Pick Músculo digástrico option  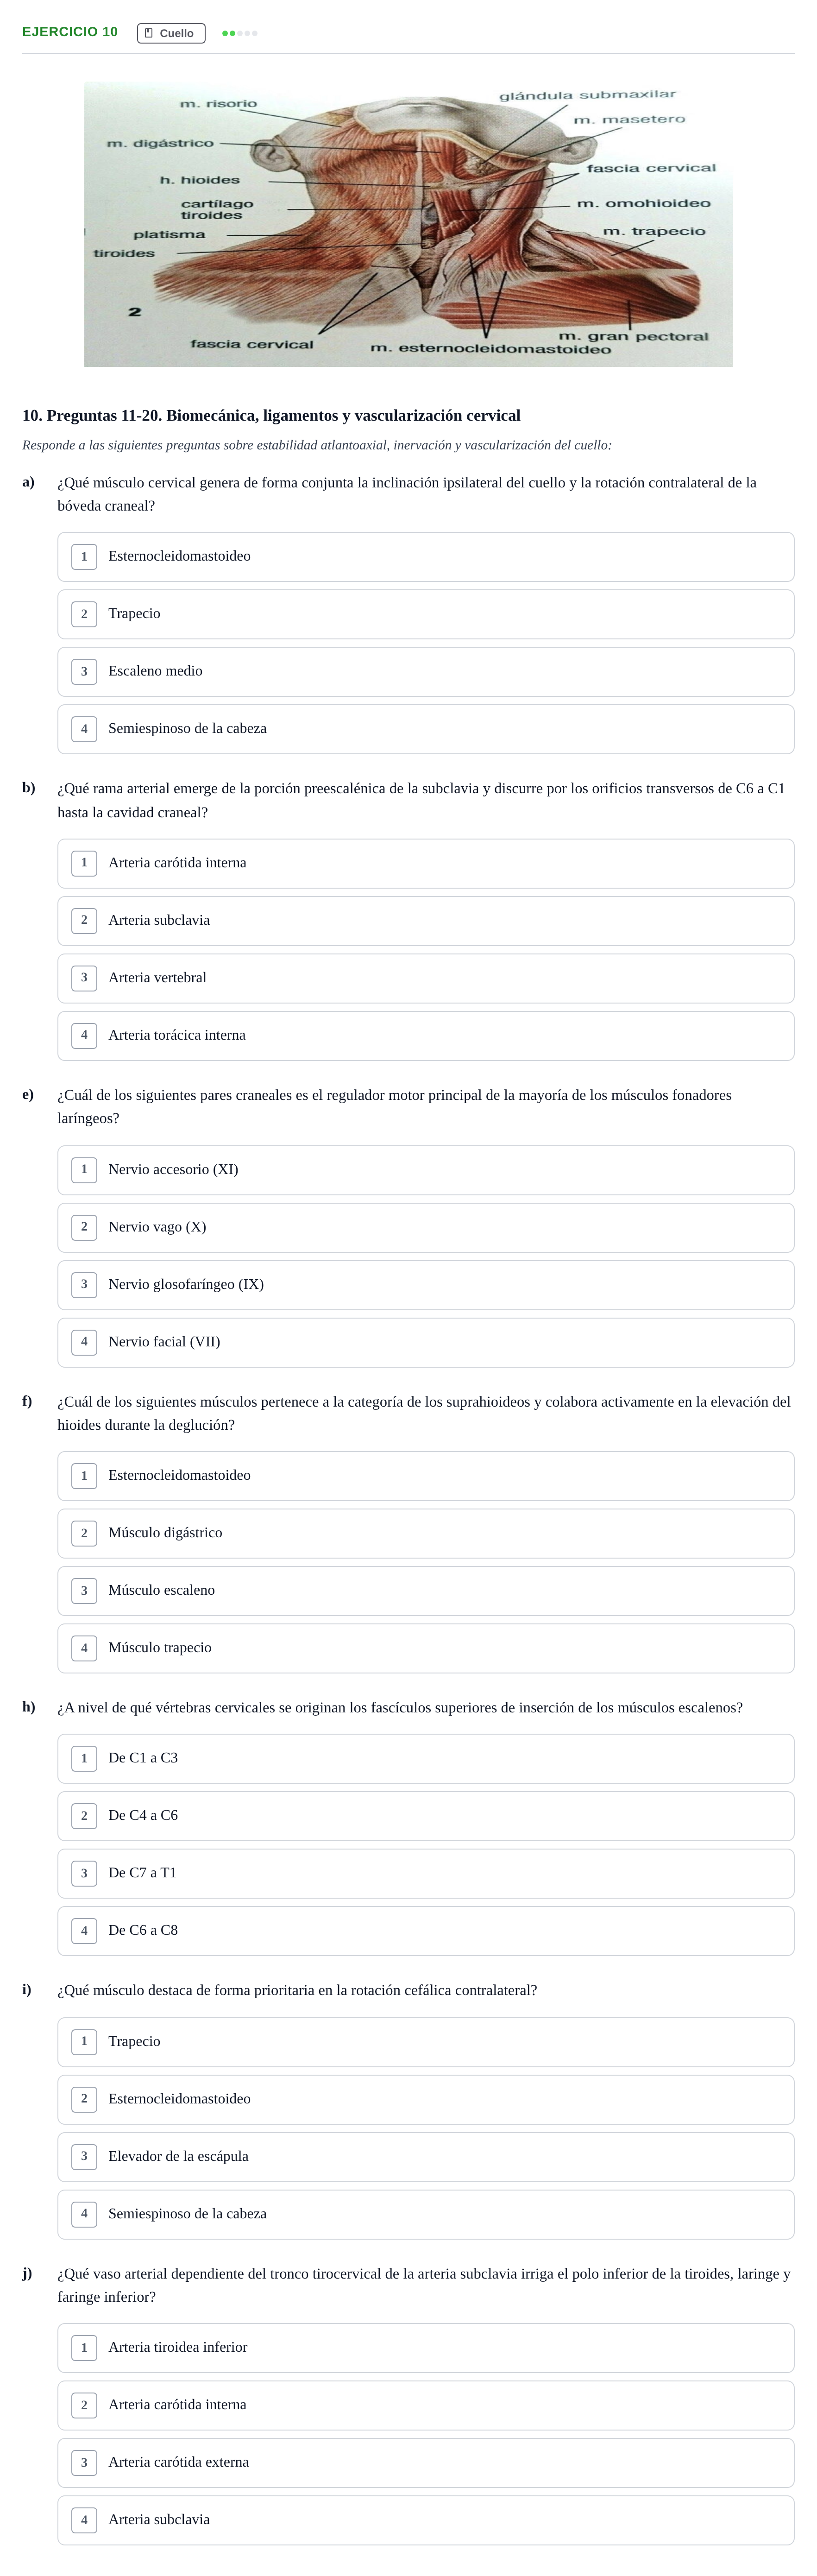click(426, 1534)
